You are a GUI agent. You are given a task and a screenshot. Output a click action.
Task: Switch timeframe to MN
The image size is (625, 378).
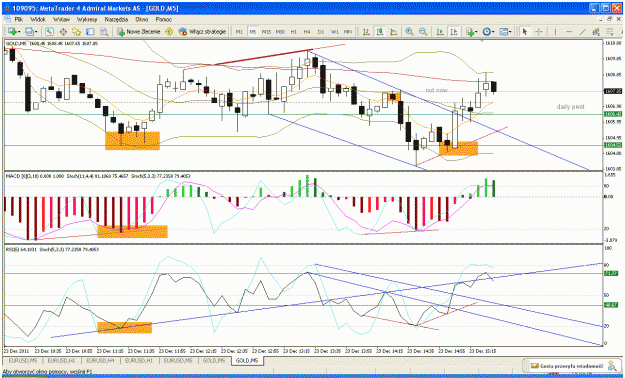tap(348, 32)
